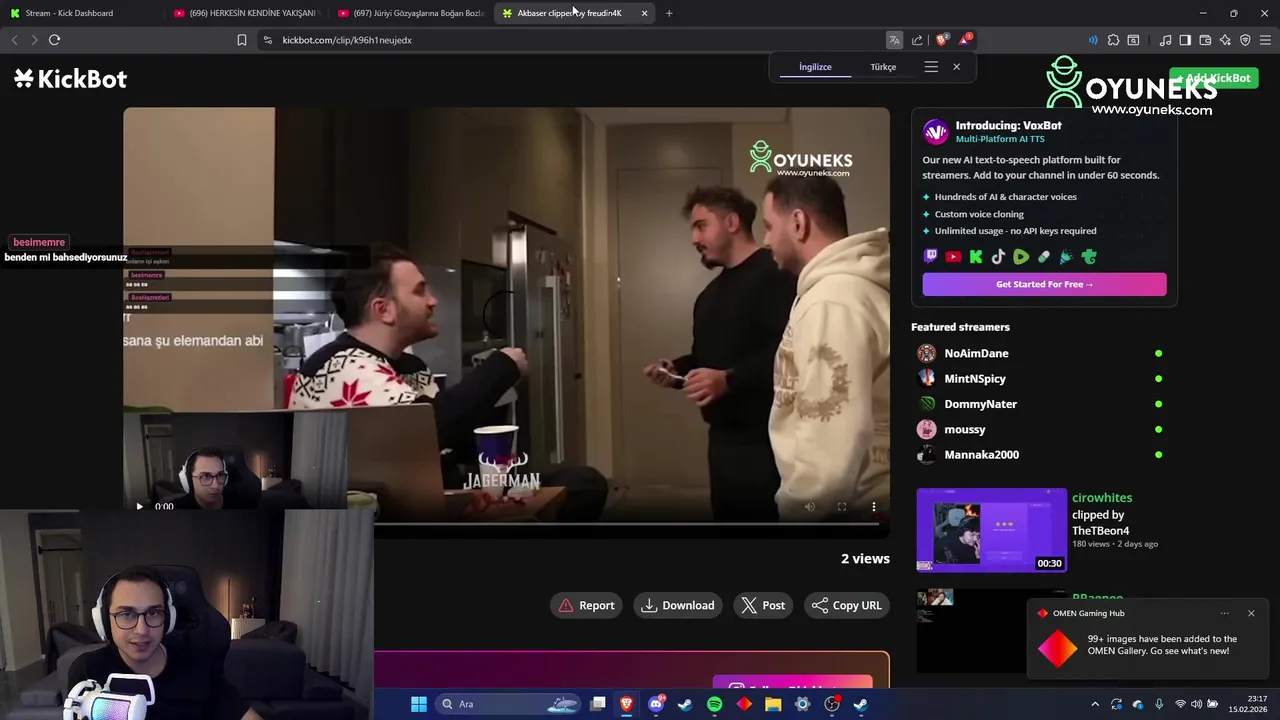The width and height of the screenshot is (1280, 720).
Task: Click the VoxBot logo avatar
Action: click(936, 132)
